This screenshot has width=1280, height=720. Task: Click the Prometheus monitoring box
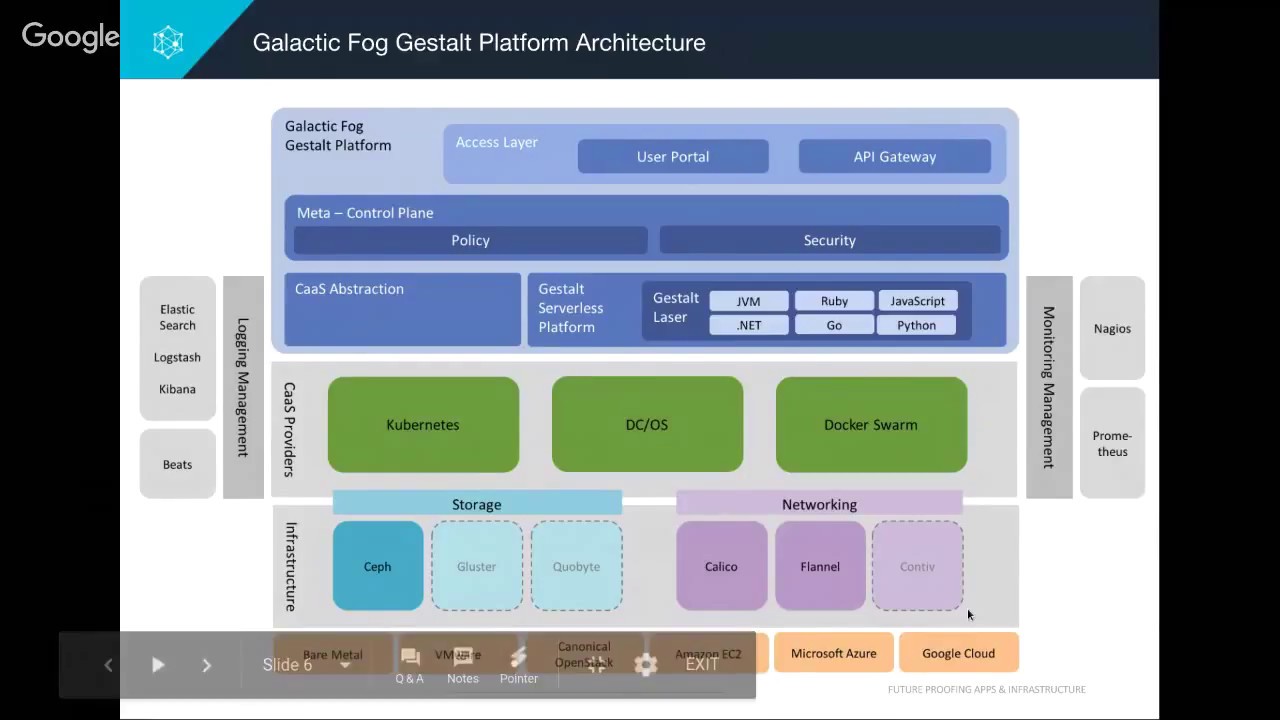pos(1112,443)
